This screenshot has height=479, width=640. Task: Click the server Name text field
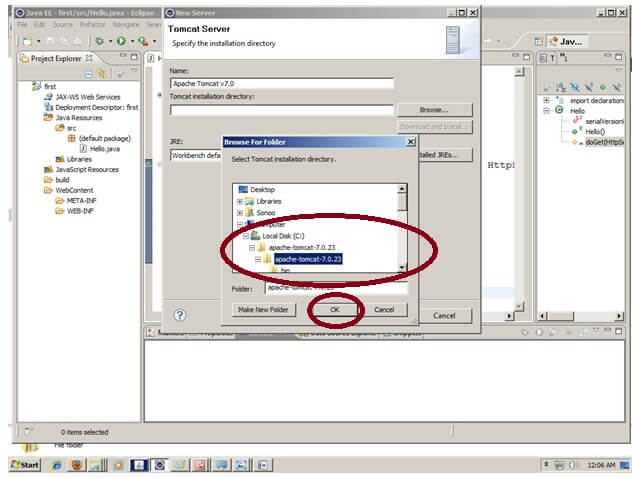click(x=282, y=84)
